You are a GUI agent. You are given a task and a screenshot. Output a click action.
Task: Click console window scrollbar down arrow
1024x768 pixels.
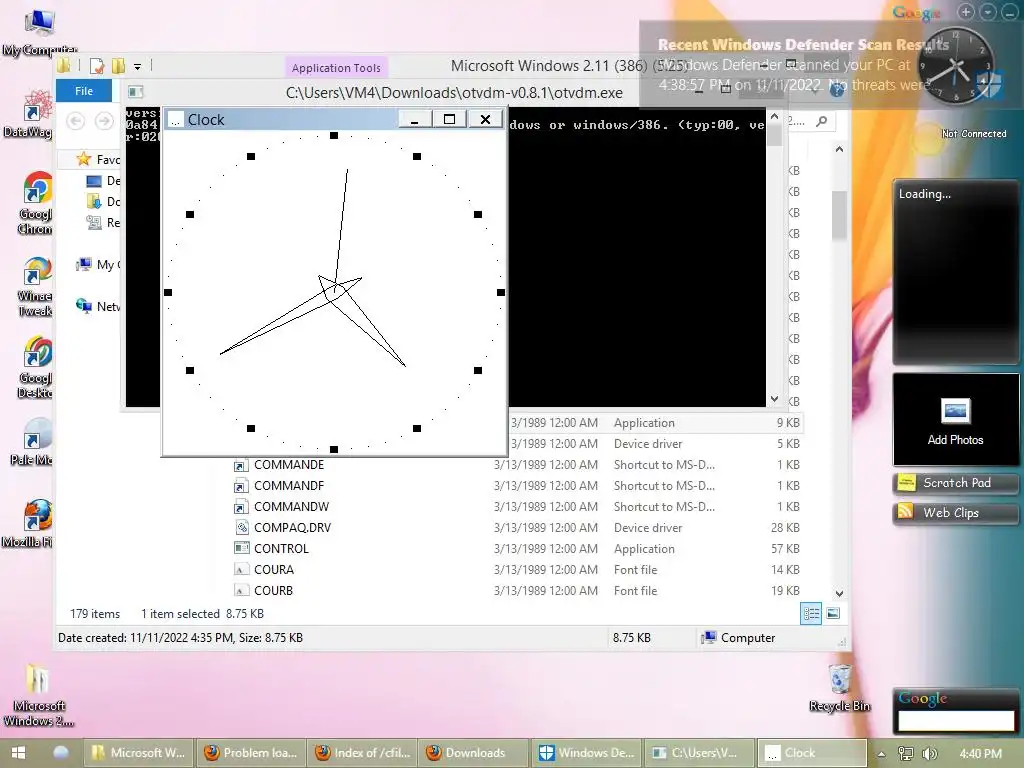click(775, 399)
